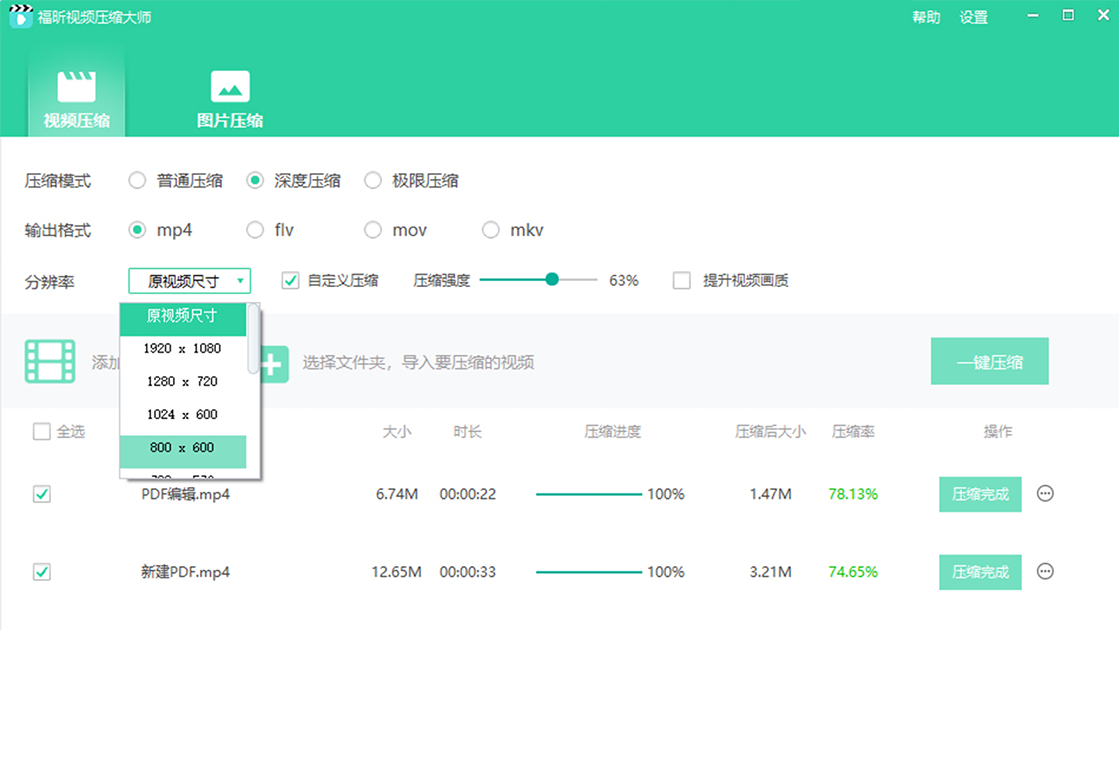Open the 设置 menu

pos(973,17)
